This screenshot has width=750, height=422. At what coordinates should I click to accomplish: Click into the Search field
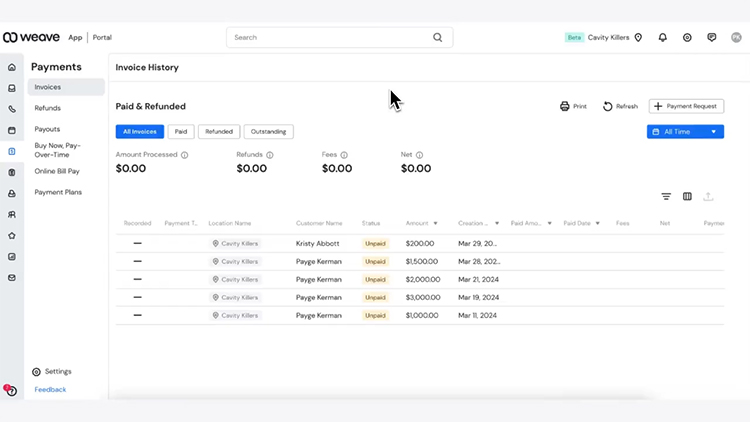(x=330, y=37)
